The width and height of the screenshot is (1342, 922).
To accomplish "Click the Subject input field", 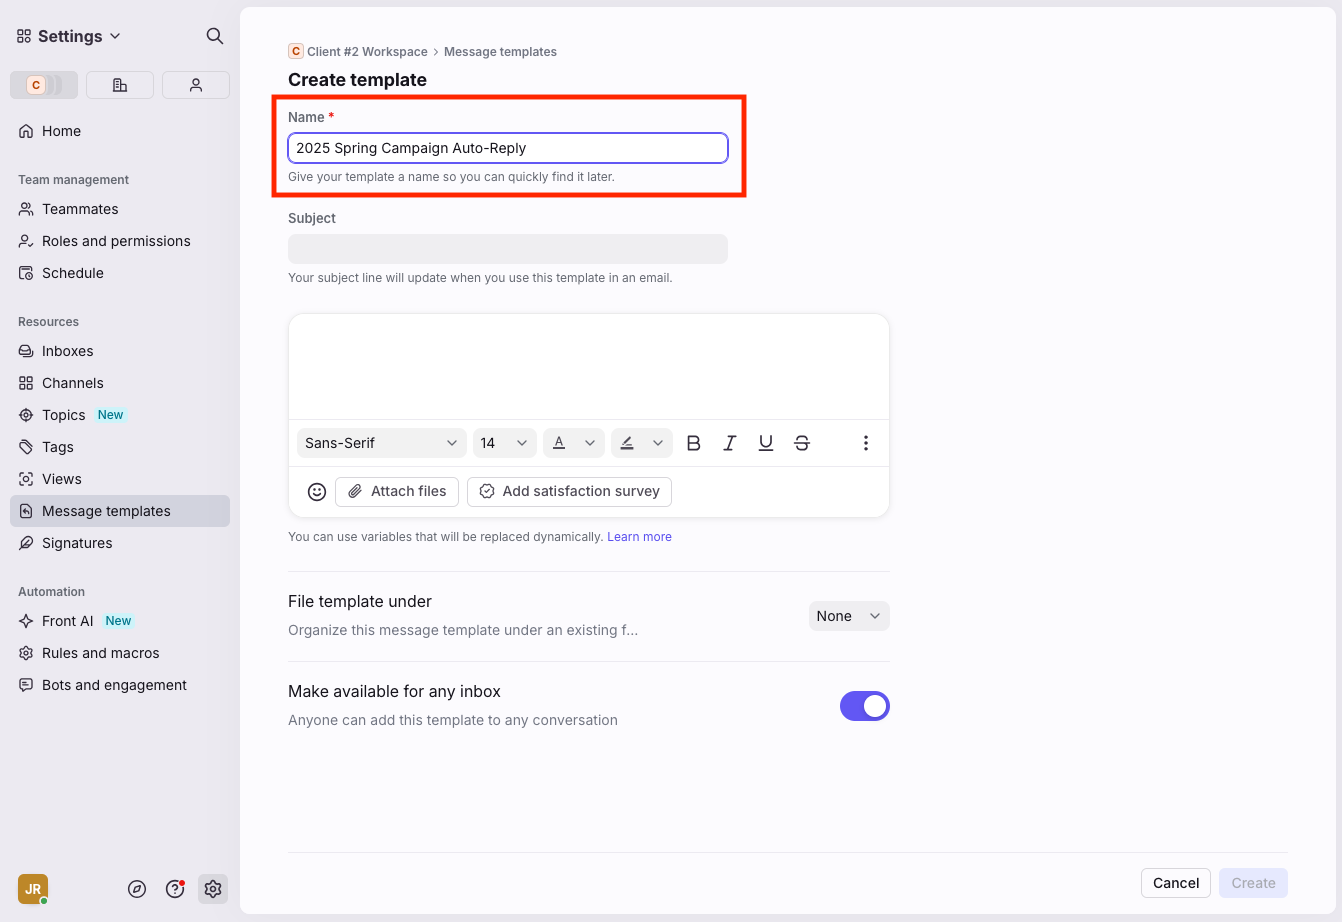I will click(507, 249).
